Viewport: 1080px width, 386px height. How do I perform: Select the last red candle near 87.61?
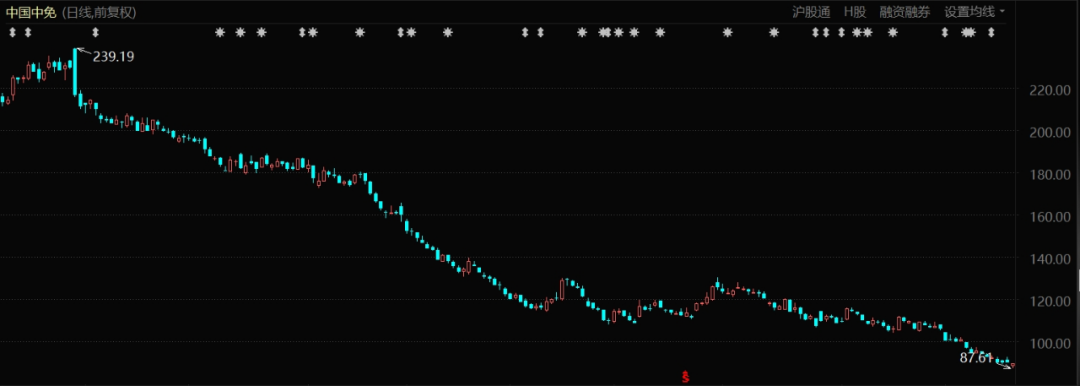pos(1012,365)
